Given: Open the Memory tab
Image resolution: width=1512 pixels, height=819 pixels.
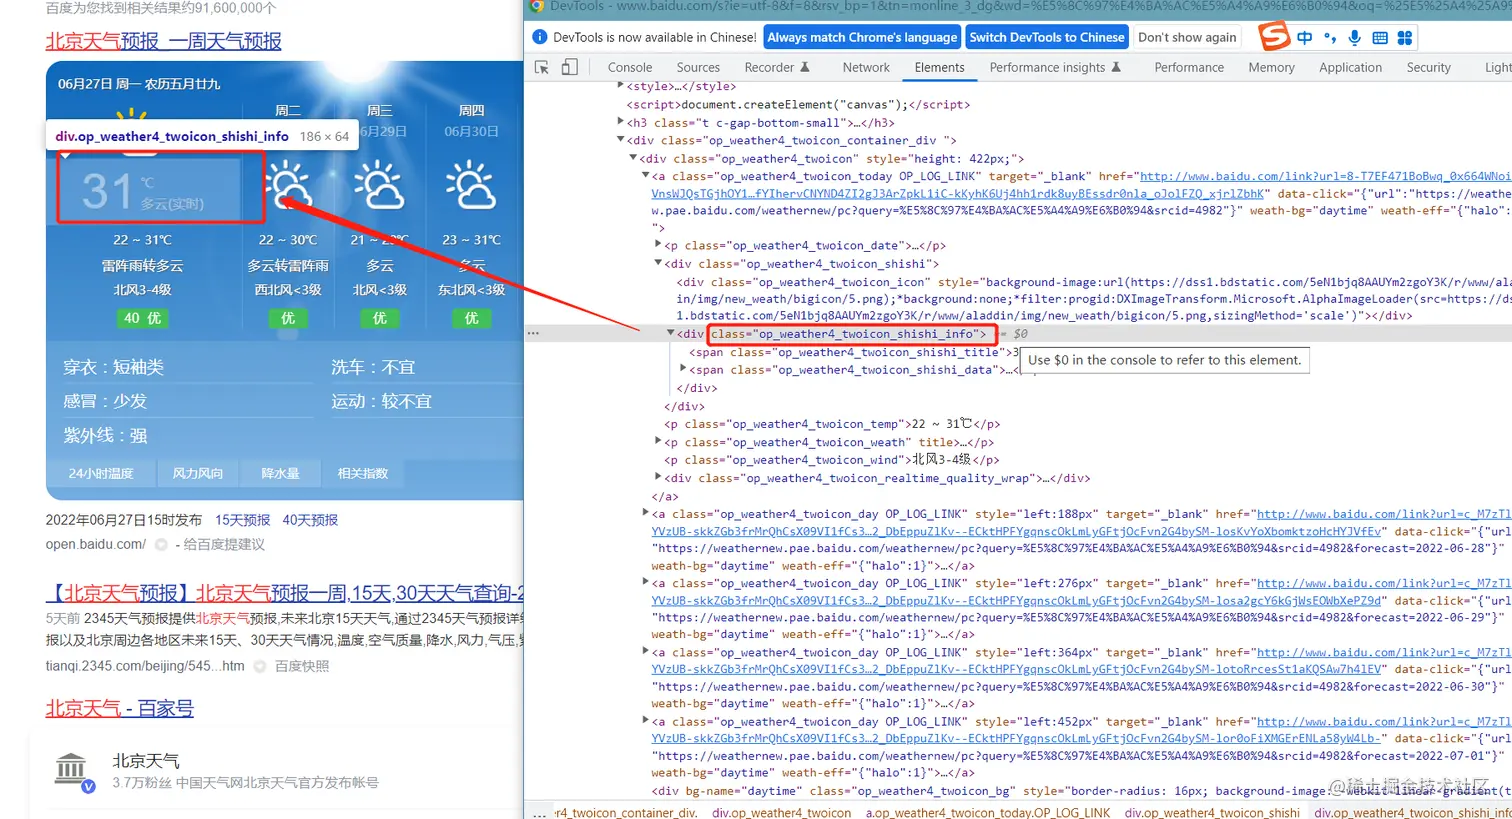Looking at the screenshot, I should (1271, 67).
